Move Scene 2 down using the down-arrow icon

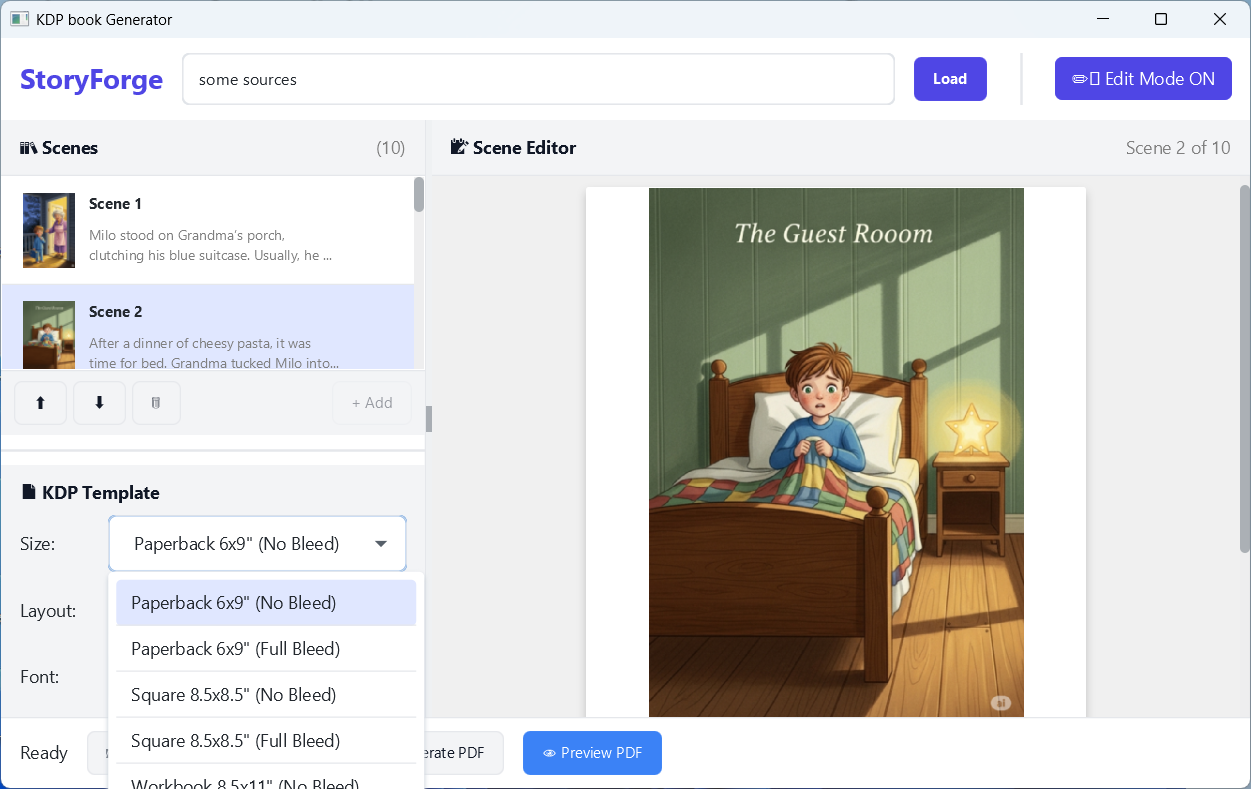[x=99, y=402]
